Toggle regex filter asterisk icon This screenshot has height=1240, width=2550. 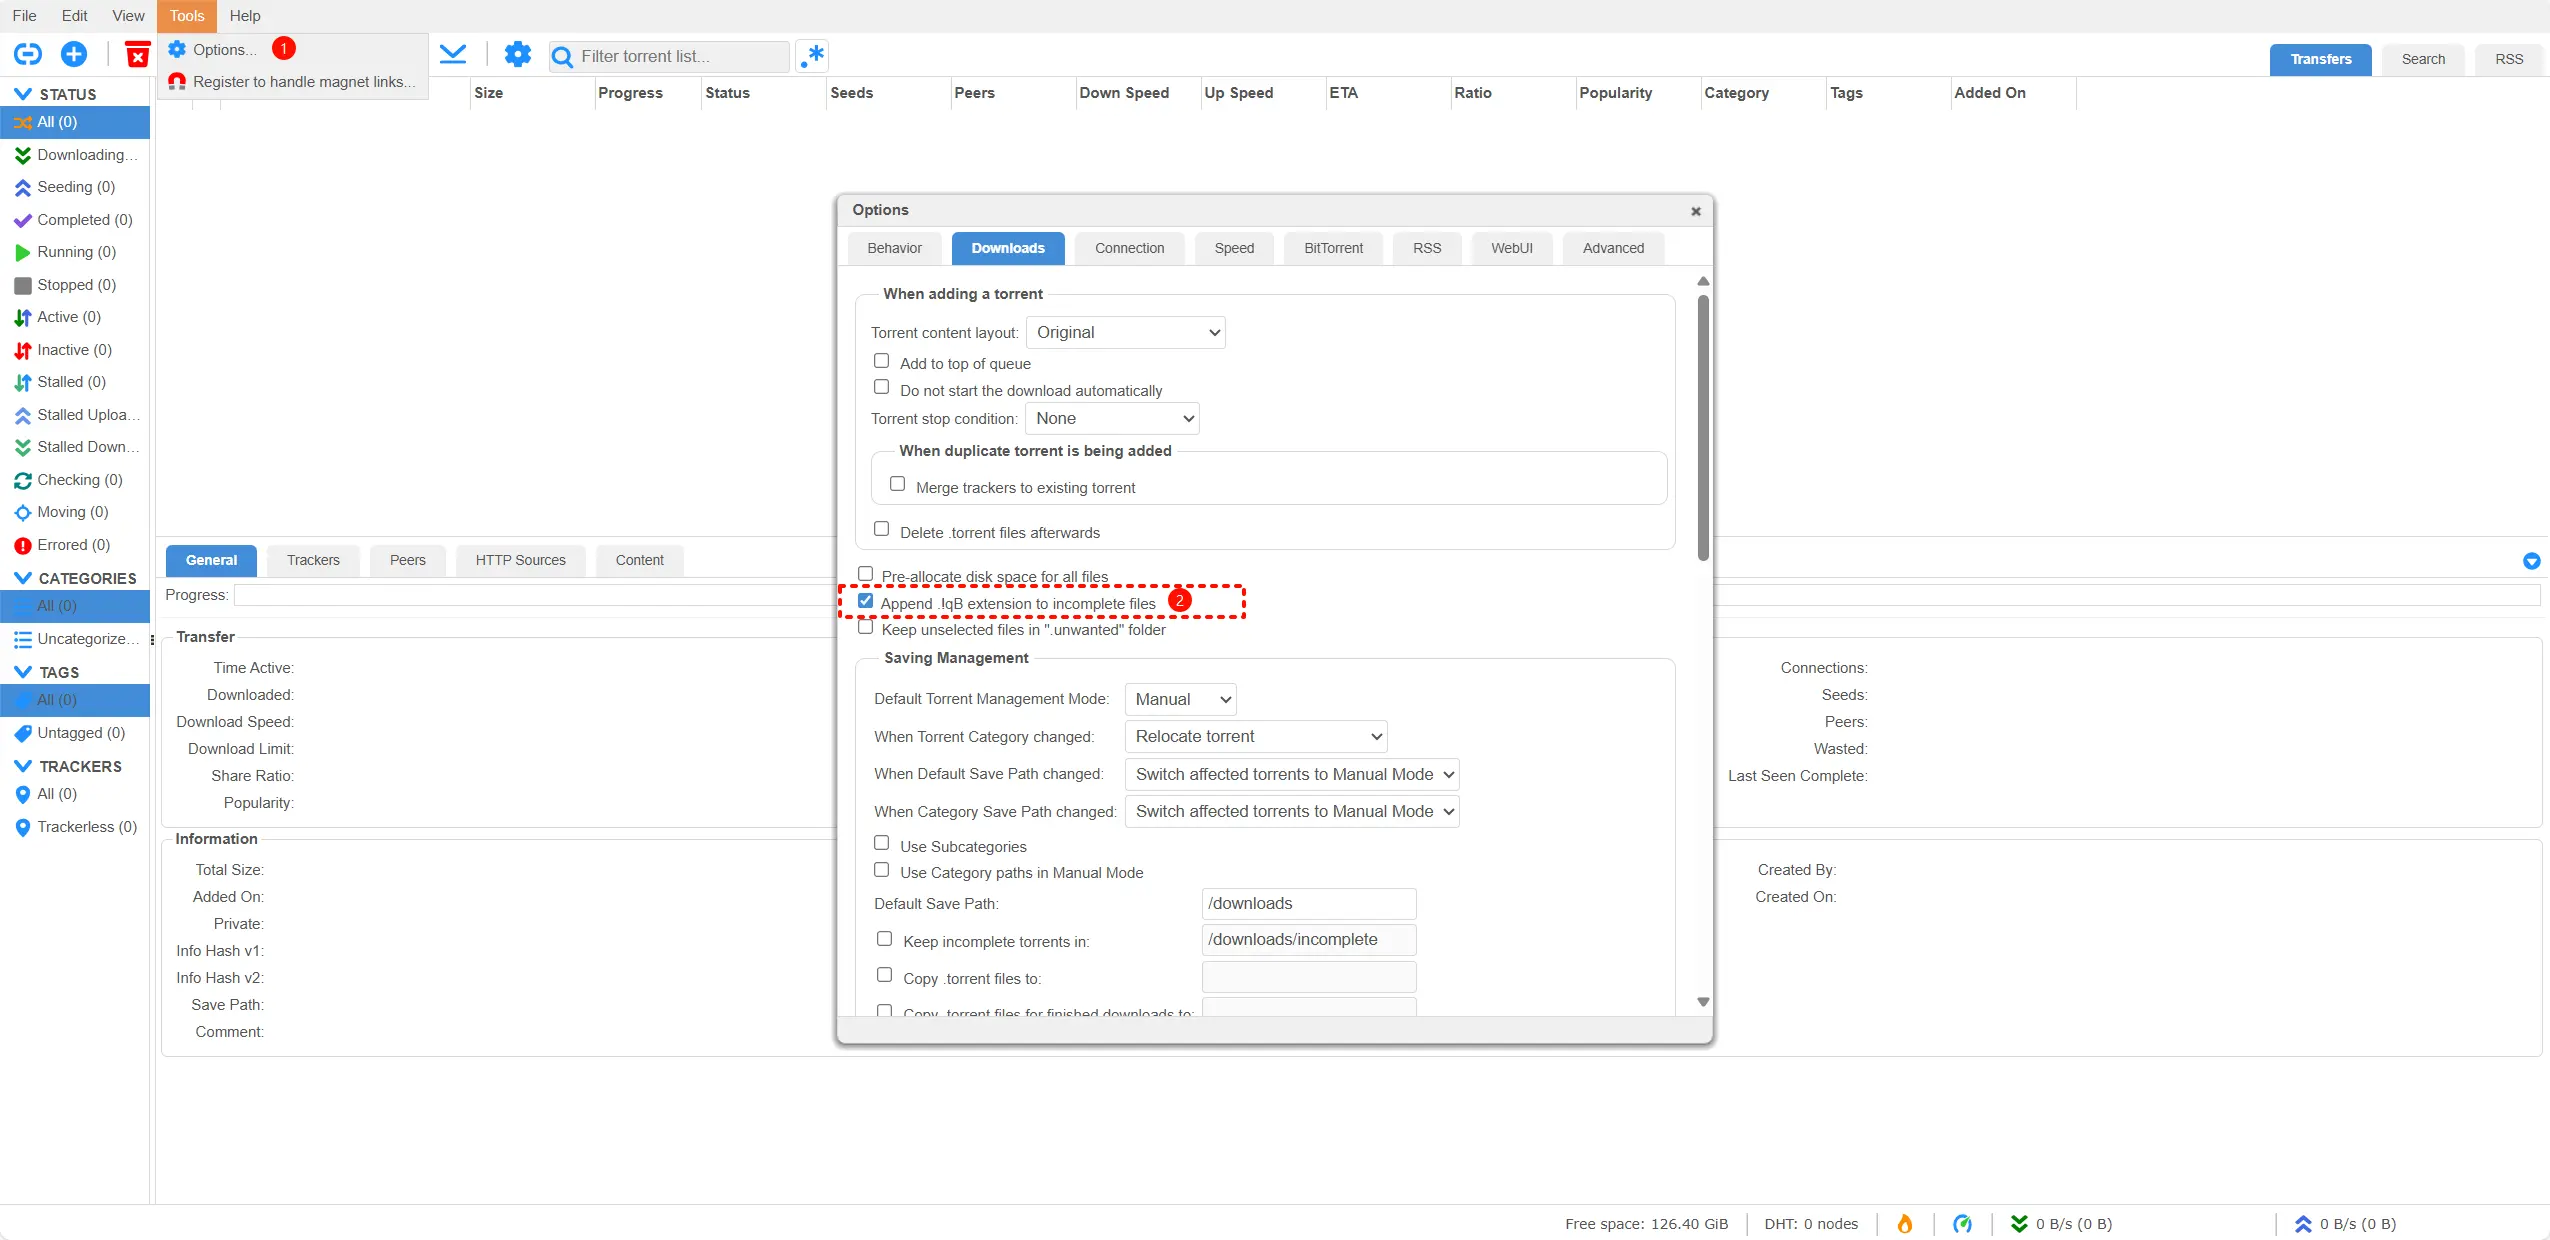click(x=813, y=55)
